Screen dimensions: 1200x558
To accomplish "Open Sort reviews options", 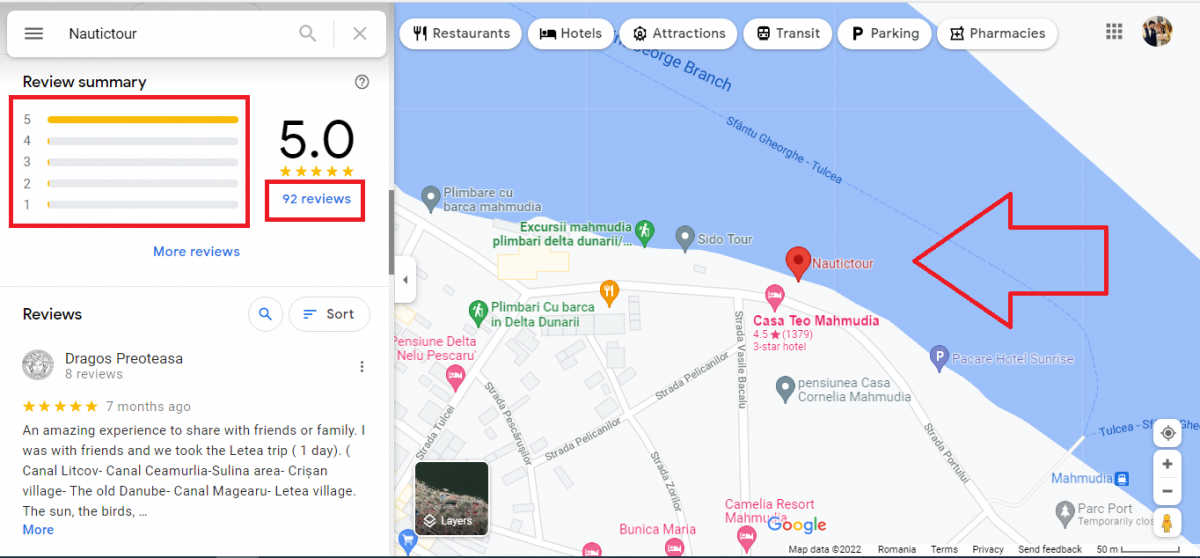I will [x=329, y=314].
